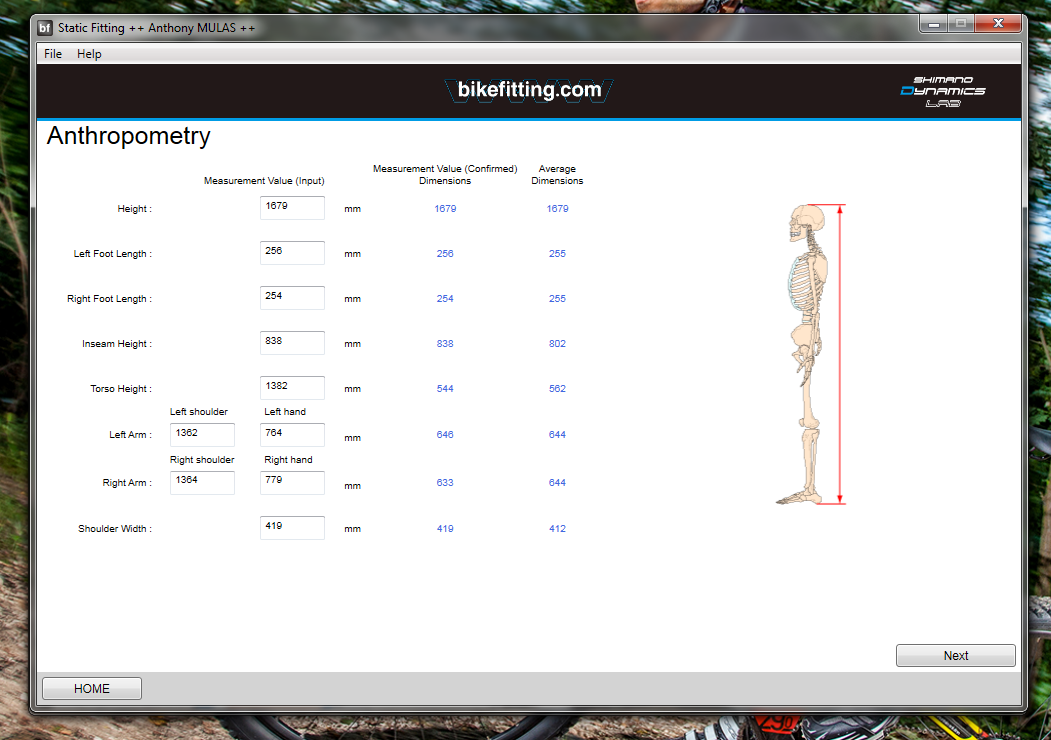This screenshot has height=740, width=1051.
Task: Click the Left Arm label
Action: pyautogui.click(x=131, y=434)
